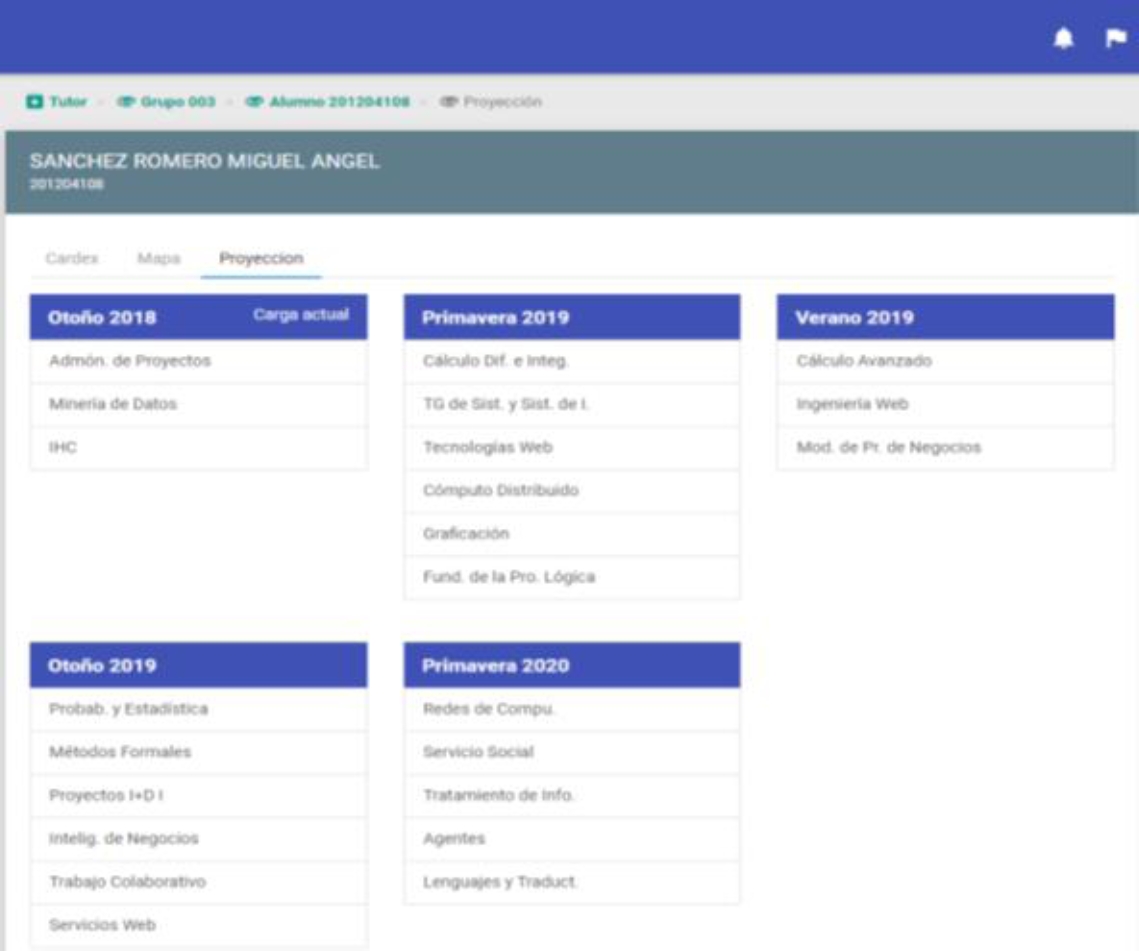Choose Cómputo Distribuido in Primavera 2019
Screen dimensions: 1139x951
500,491
